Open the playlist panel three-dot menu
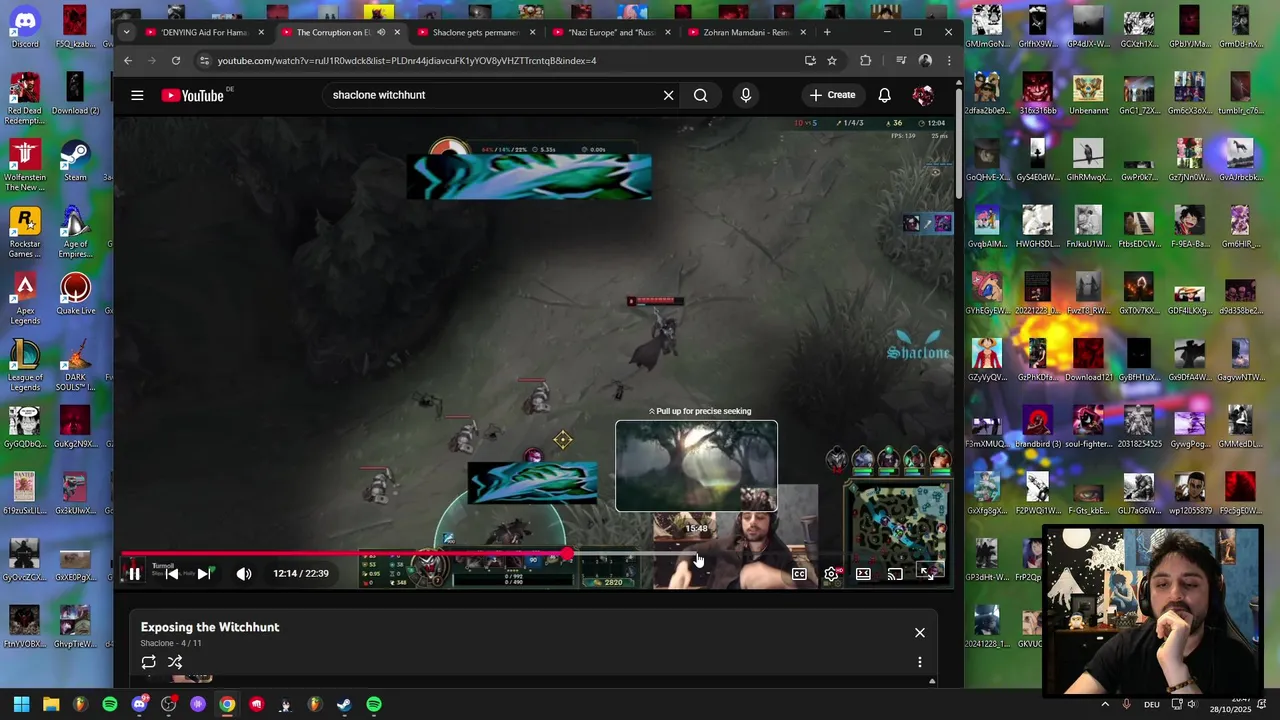 (x=920, y=662)
